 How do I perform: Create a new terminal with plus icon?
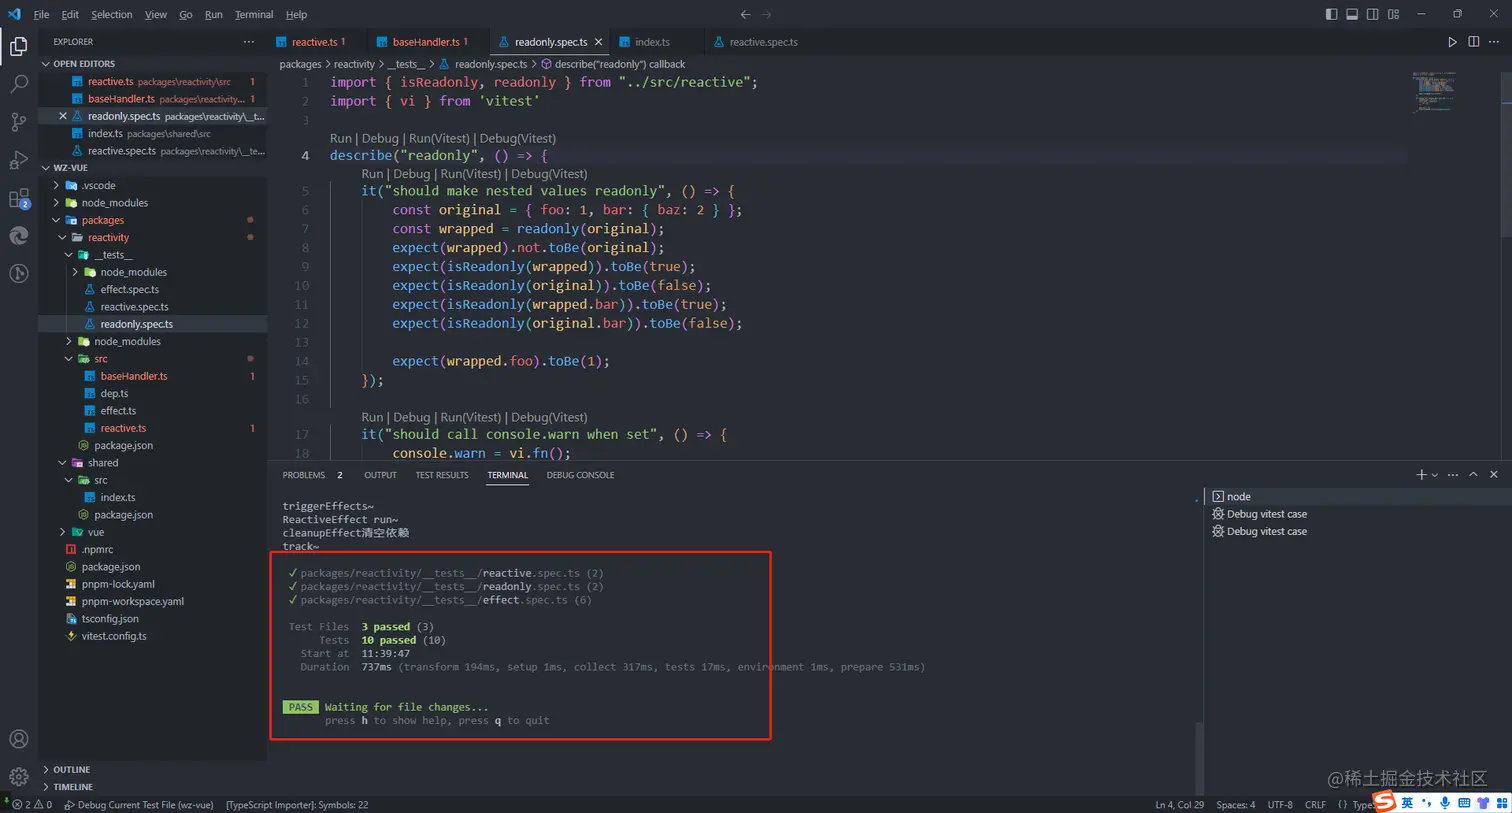(1421, 475)
